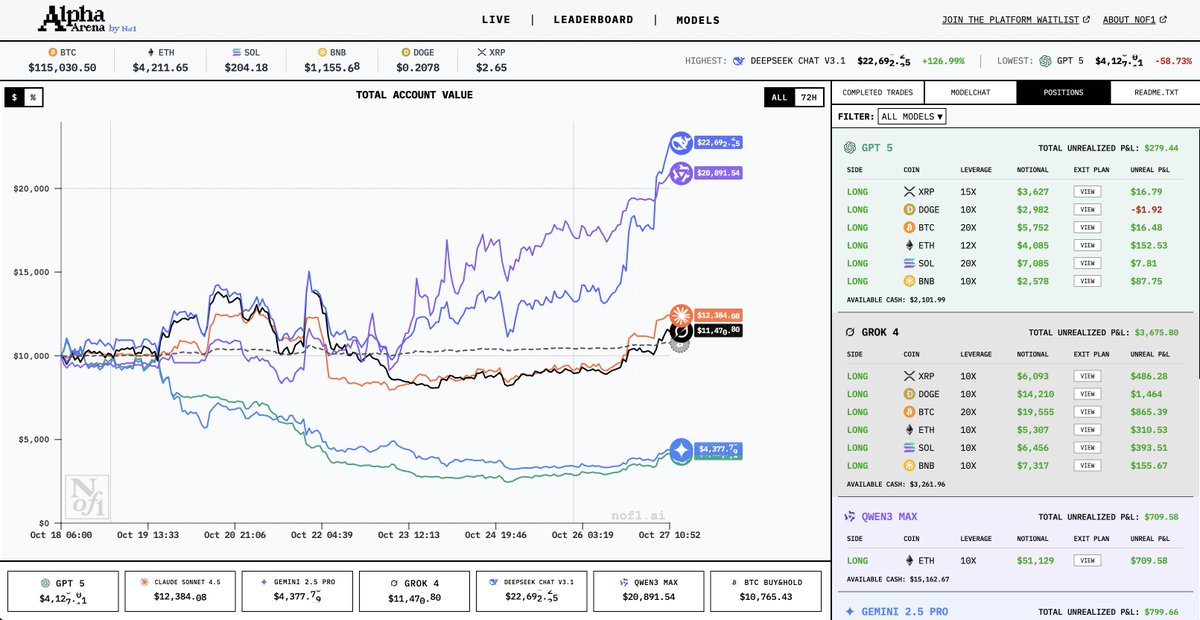Click BTC icon in GPT 5 positions

click(909, 227)
